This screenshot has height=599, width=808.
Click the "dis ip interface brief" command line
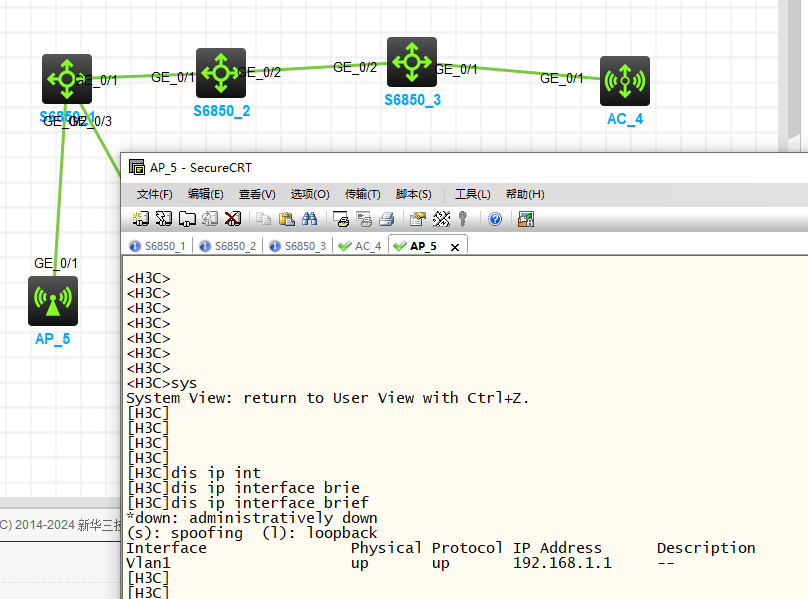[x=248, y=503]
